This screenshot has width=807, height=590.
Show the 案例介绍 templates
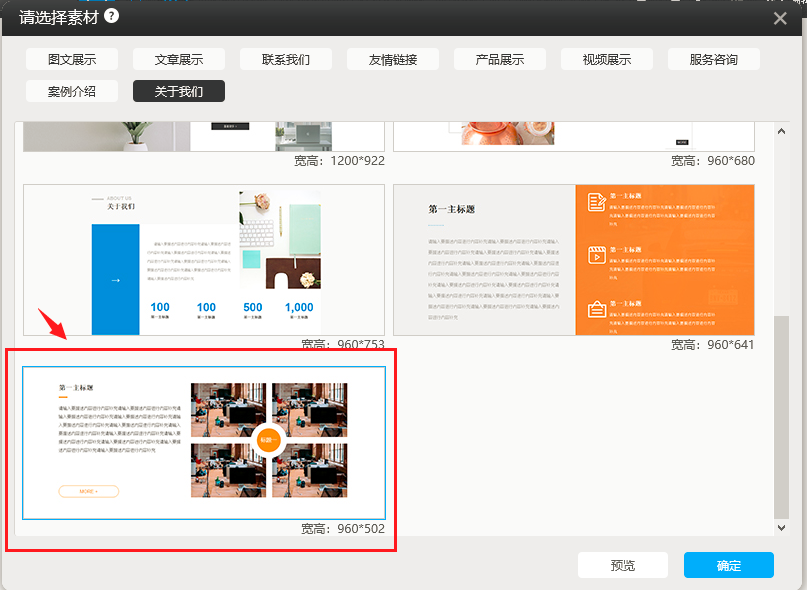pos(72,91)
